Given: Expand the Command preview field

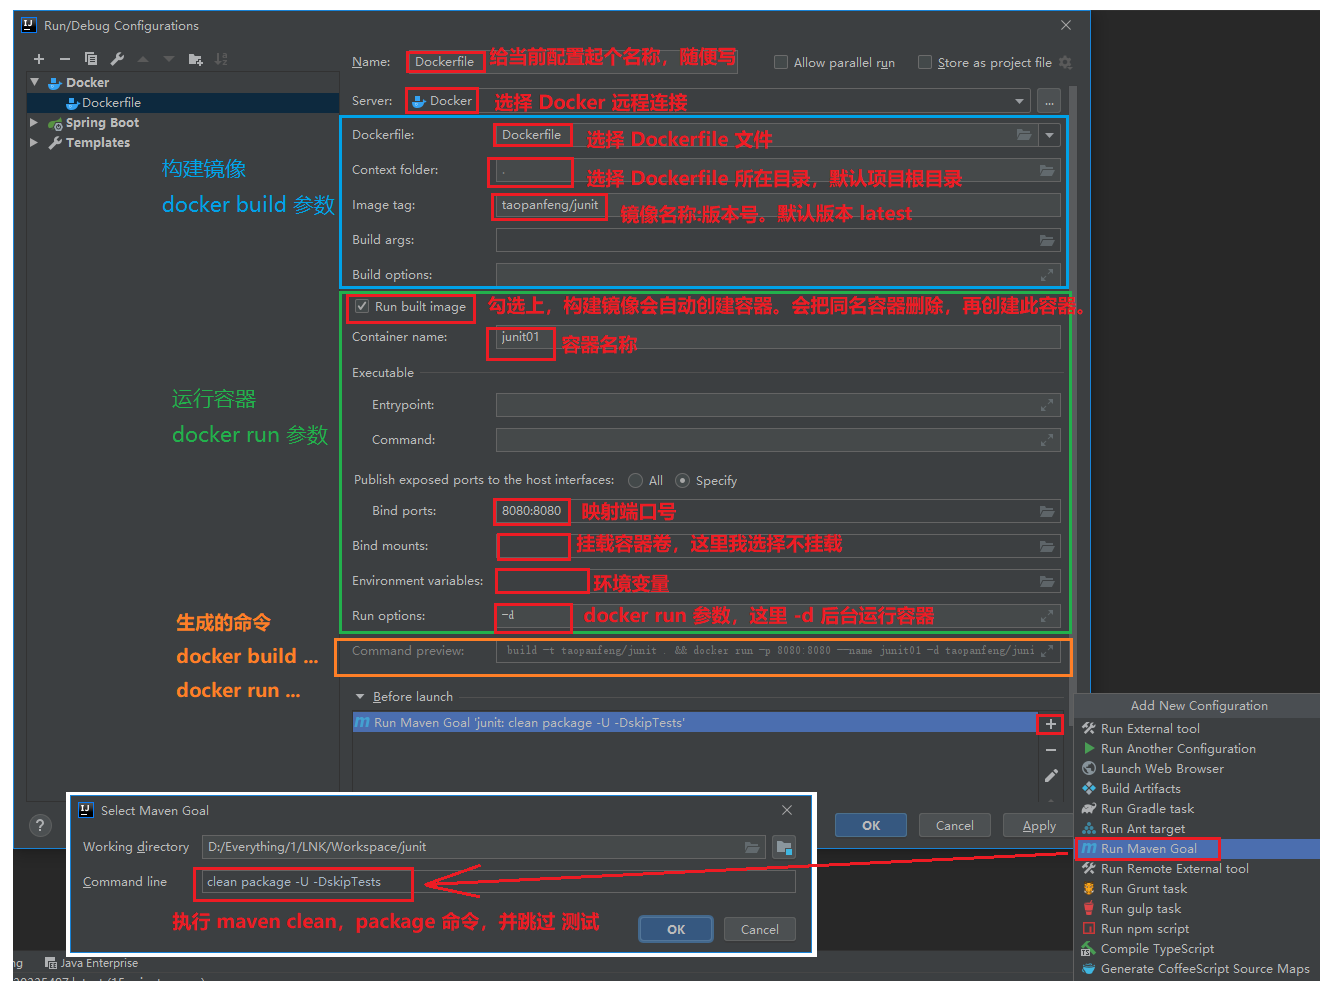Looking at the screenshot, I should point(1047,651).
